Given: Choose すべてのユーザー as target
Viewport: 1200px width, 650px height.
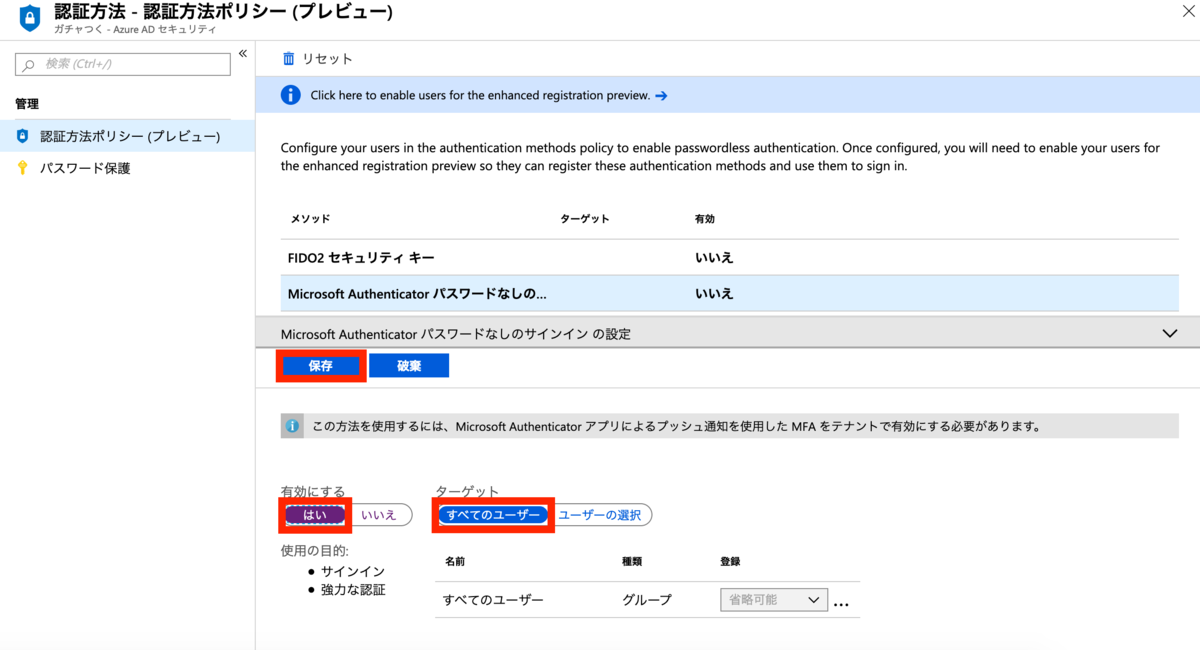Looking at the screenshot, I should (494, 514).
